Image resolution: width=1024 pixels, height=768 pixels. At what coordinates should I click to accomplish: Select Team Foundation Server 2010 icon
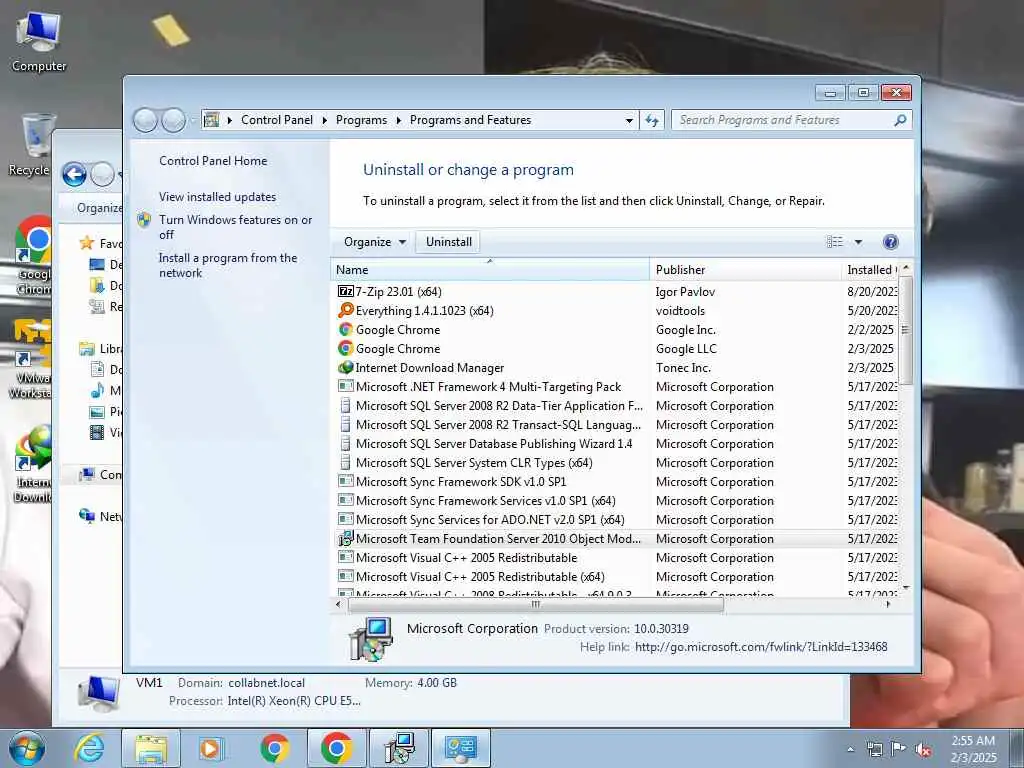345,538
